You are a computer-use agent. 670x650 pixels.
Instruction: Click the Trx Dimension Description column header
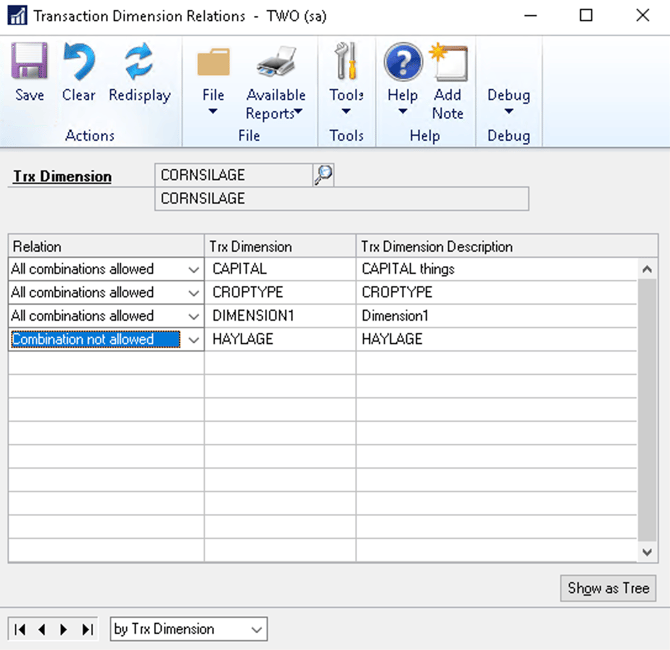coord(507,246)
